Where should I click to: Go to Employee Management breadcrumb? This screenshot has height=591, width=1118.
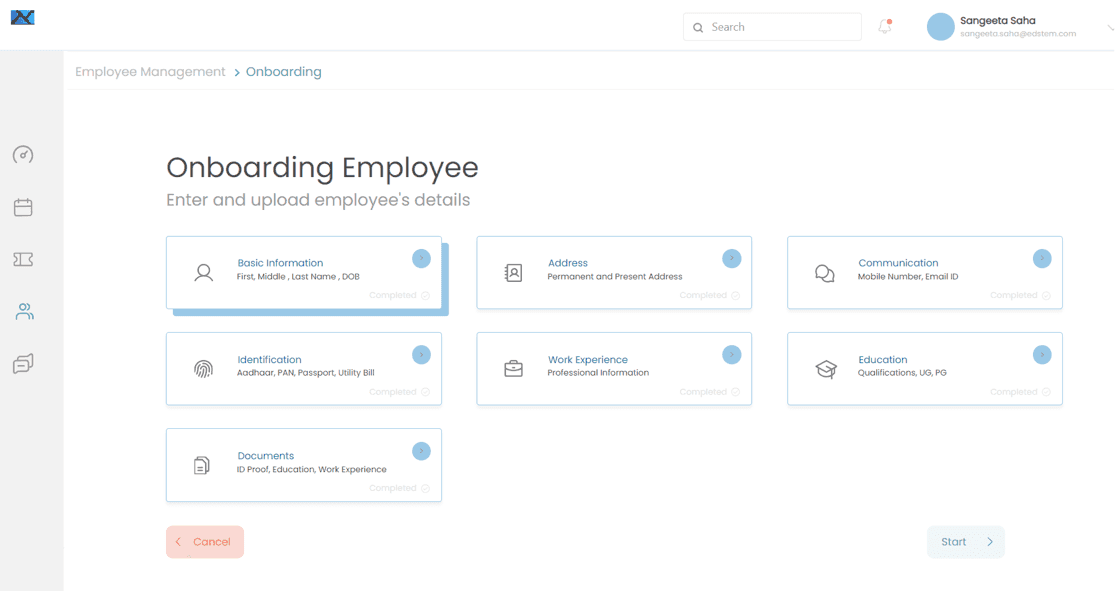click(150, 72)
